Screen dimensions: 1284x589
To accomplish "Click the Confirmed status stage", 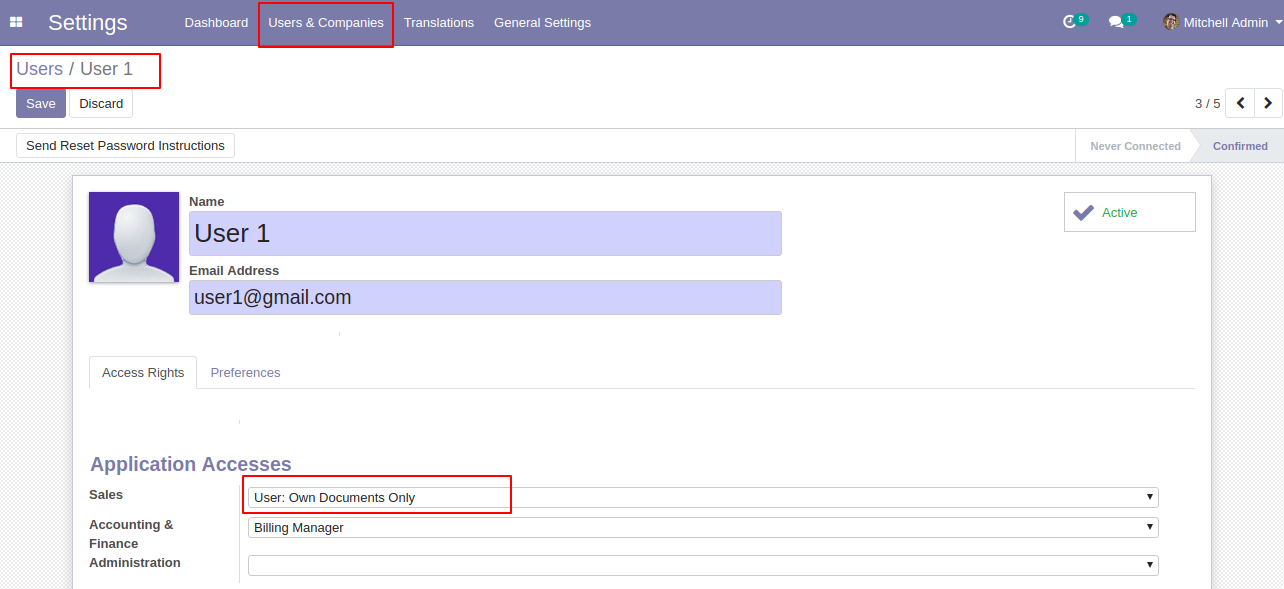I will pos(1240,146).
